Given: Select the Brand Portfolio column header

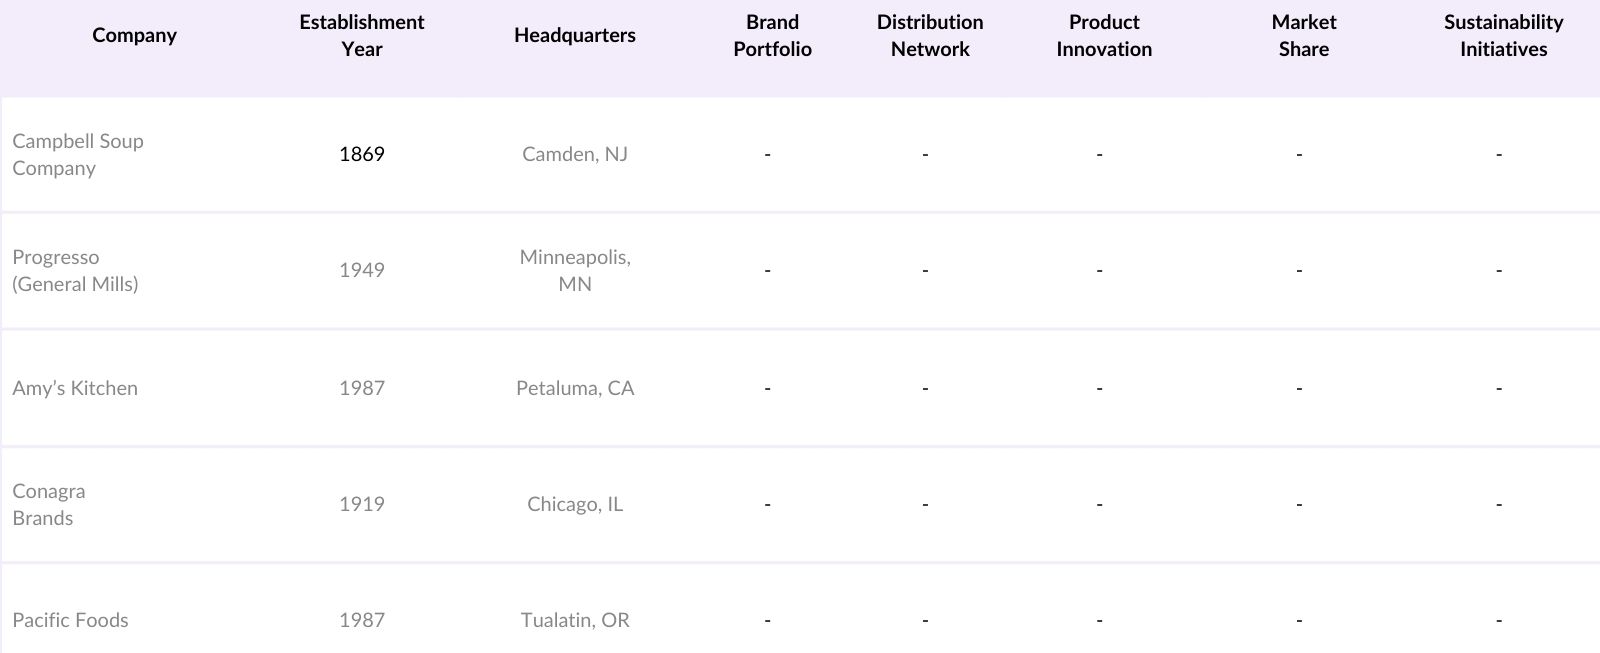Looking at the screenshot, I should pyautogui.click(x=772, y=35).
